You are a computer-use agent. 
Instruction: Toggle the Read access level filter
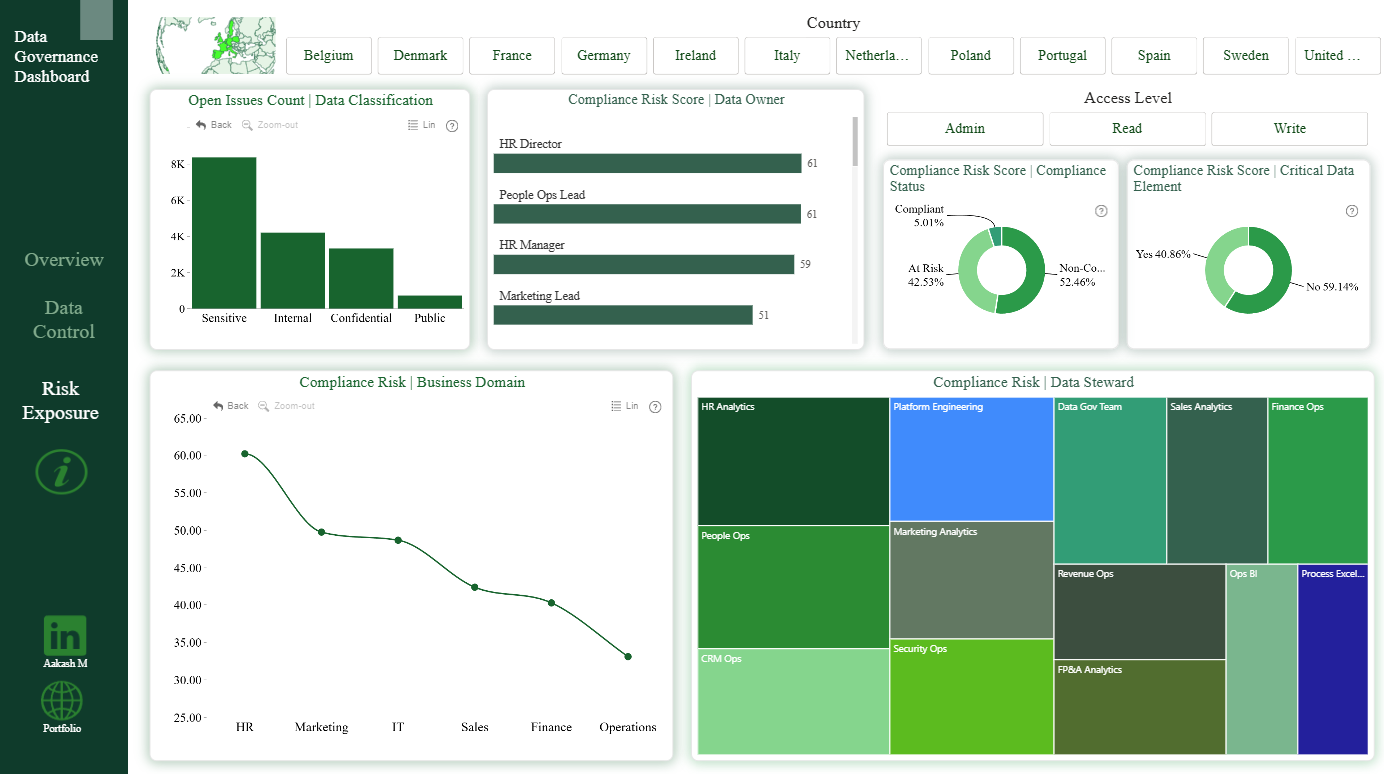tap(1127, 129)
